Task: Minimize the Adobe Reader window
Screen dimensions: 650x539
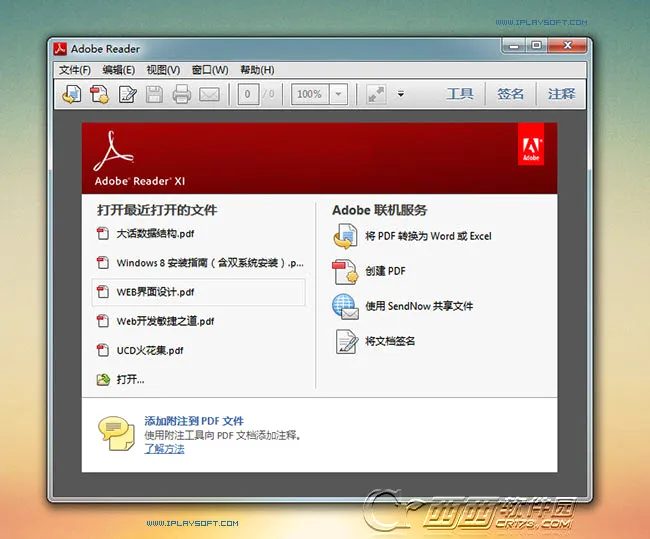Action: click(514, 45)
